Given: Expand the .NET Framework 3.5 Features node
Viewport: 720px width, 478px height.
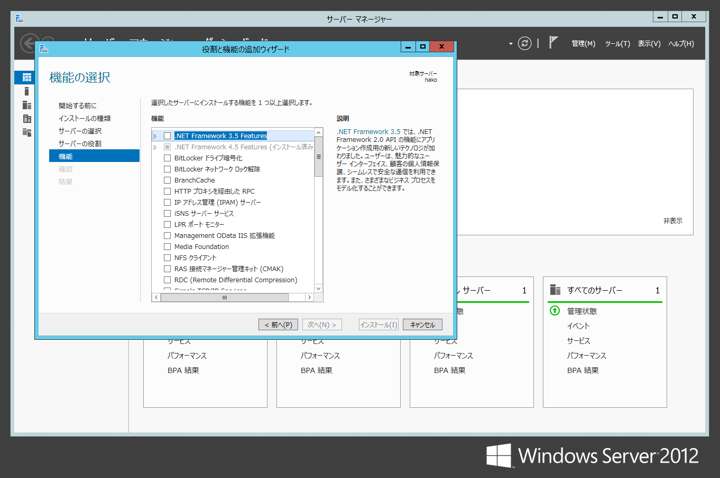Looking at the screenshot, I should point(156,136).
